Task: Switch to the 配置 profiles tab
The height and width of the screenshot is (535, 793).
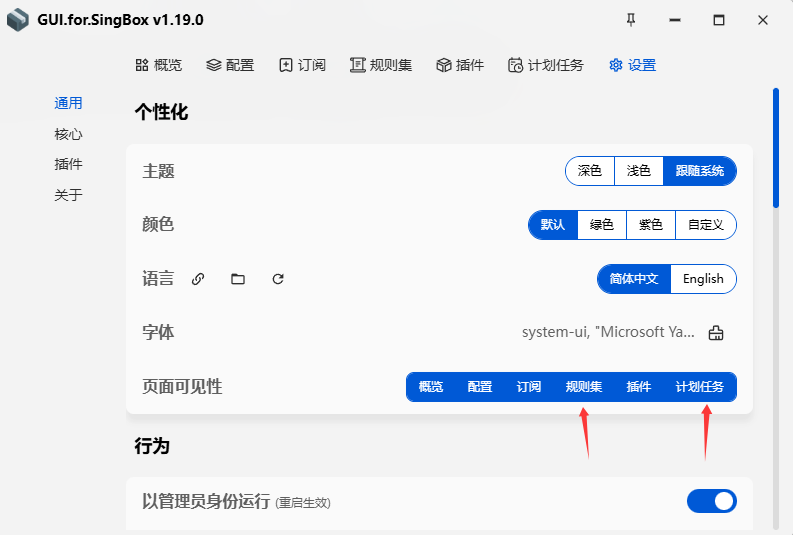Action: [x=230, y=65]
